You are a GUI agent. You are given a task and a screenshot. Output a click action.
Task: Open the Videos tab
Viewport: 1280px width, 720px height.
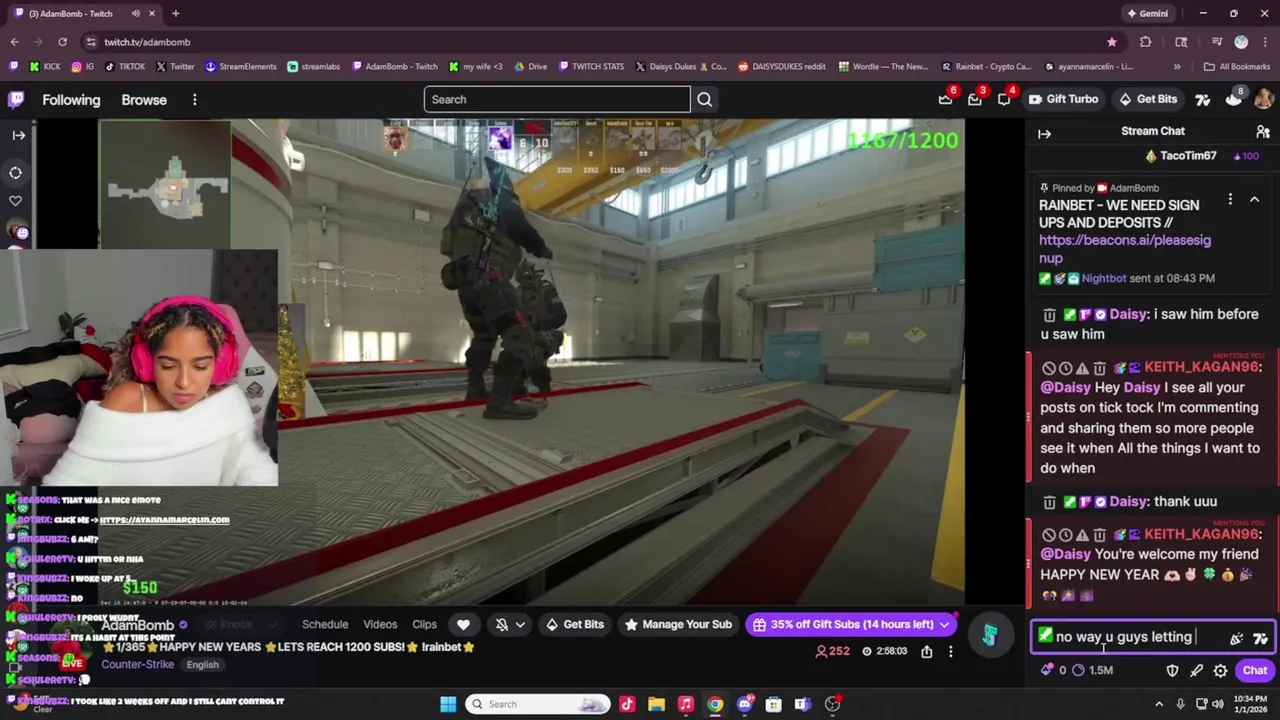pos(380,624)
